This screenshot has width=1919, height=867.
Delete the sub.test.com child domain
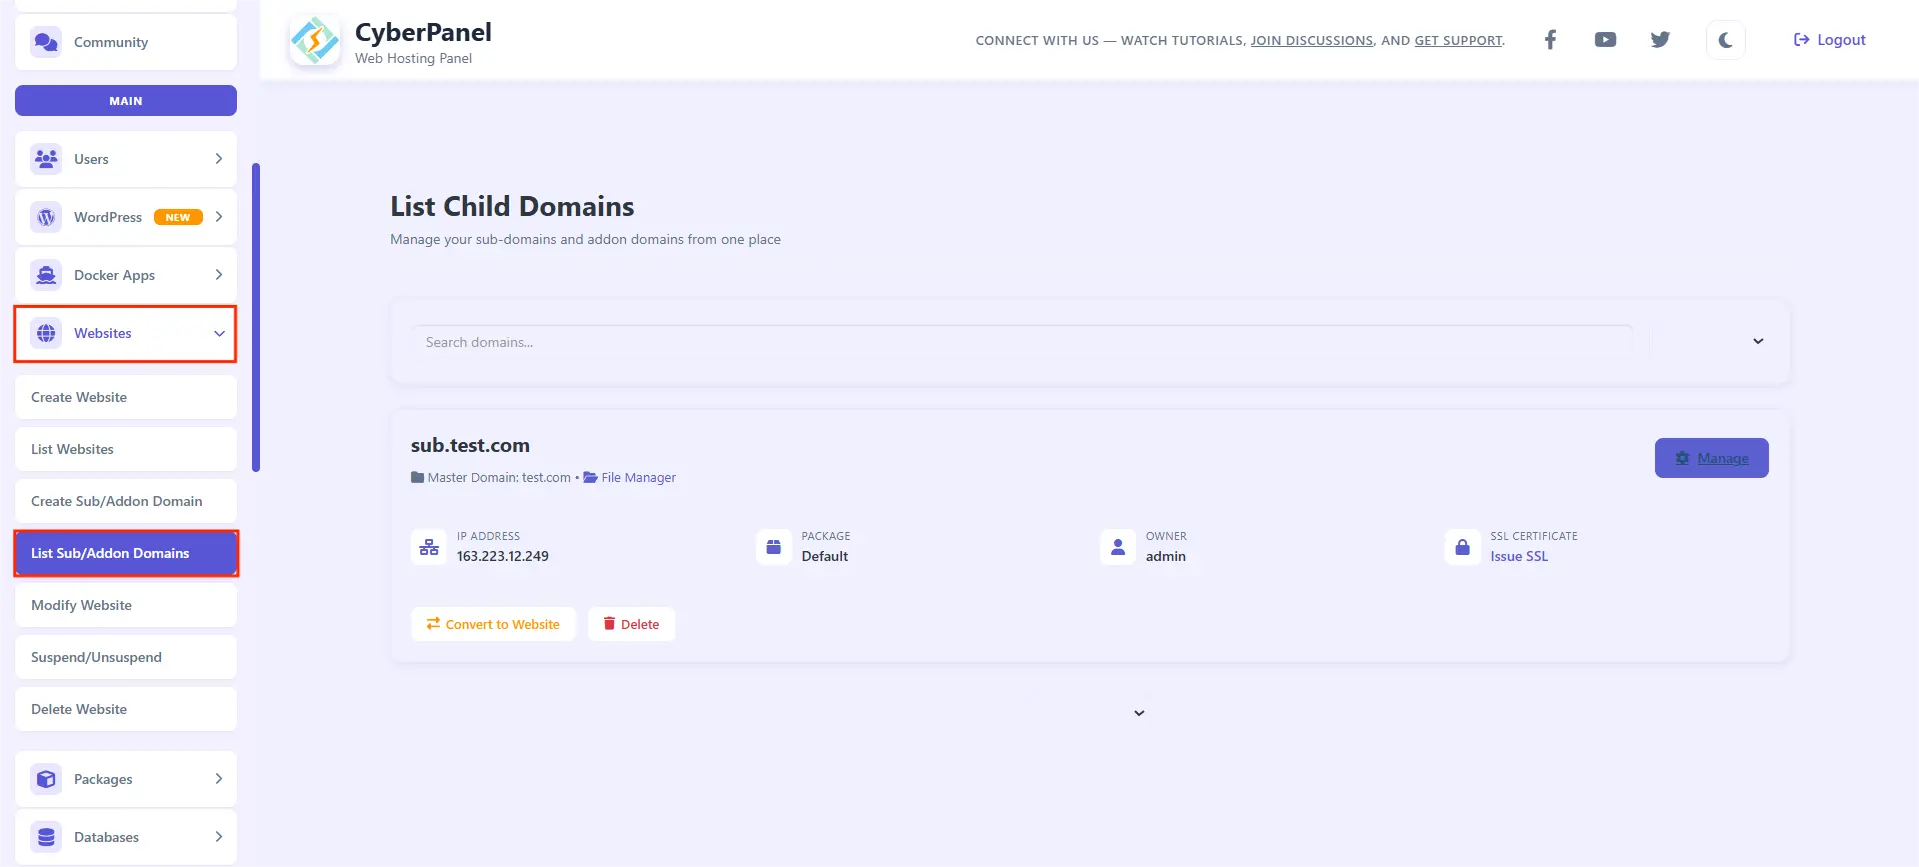[631, 624]
